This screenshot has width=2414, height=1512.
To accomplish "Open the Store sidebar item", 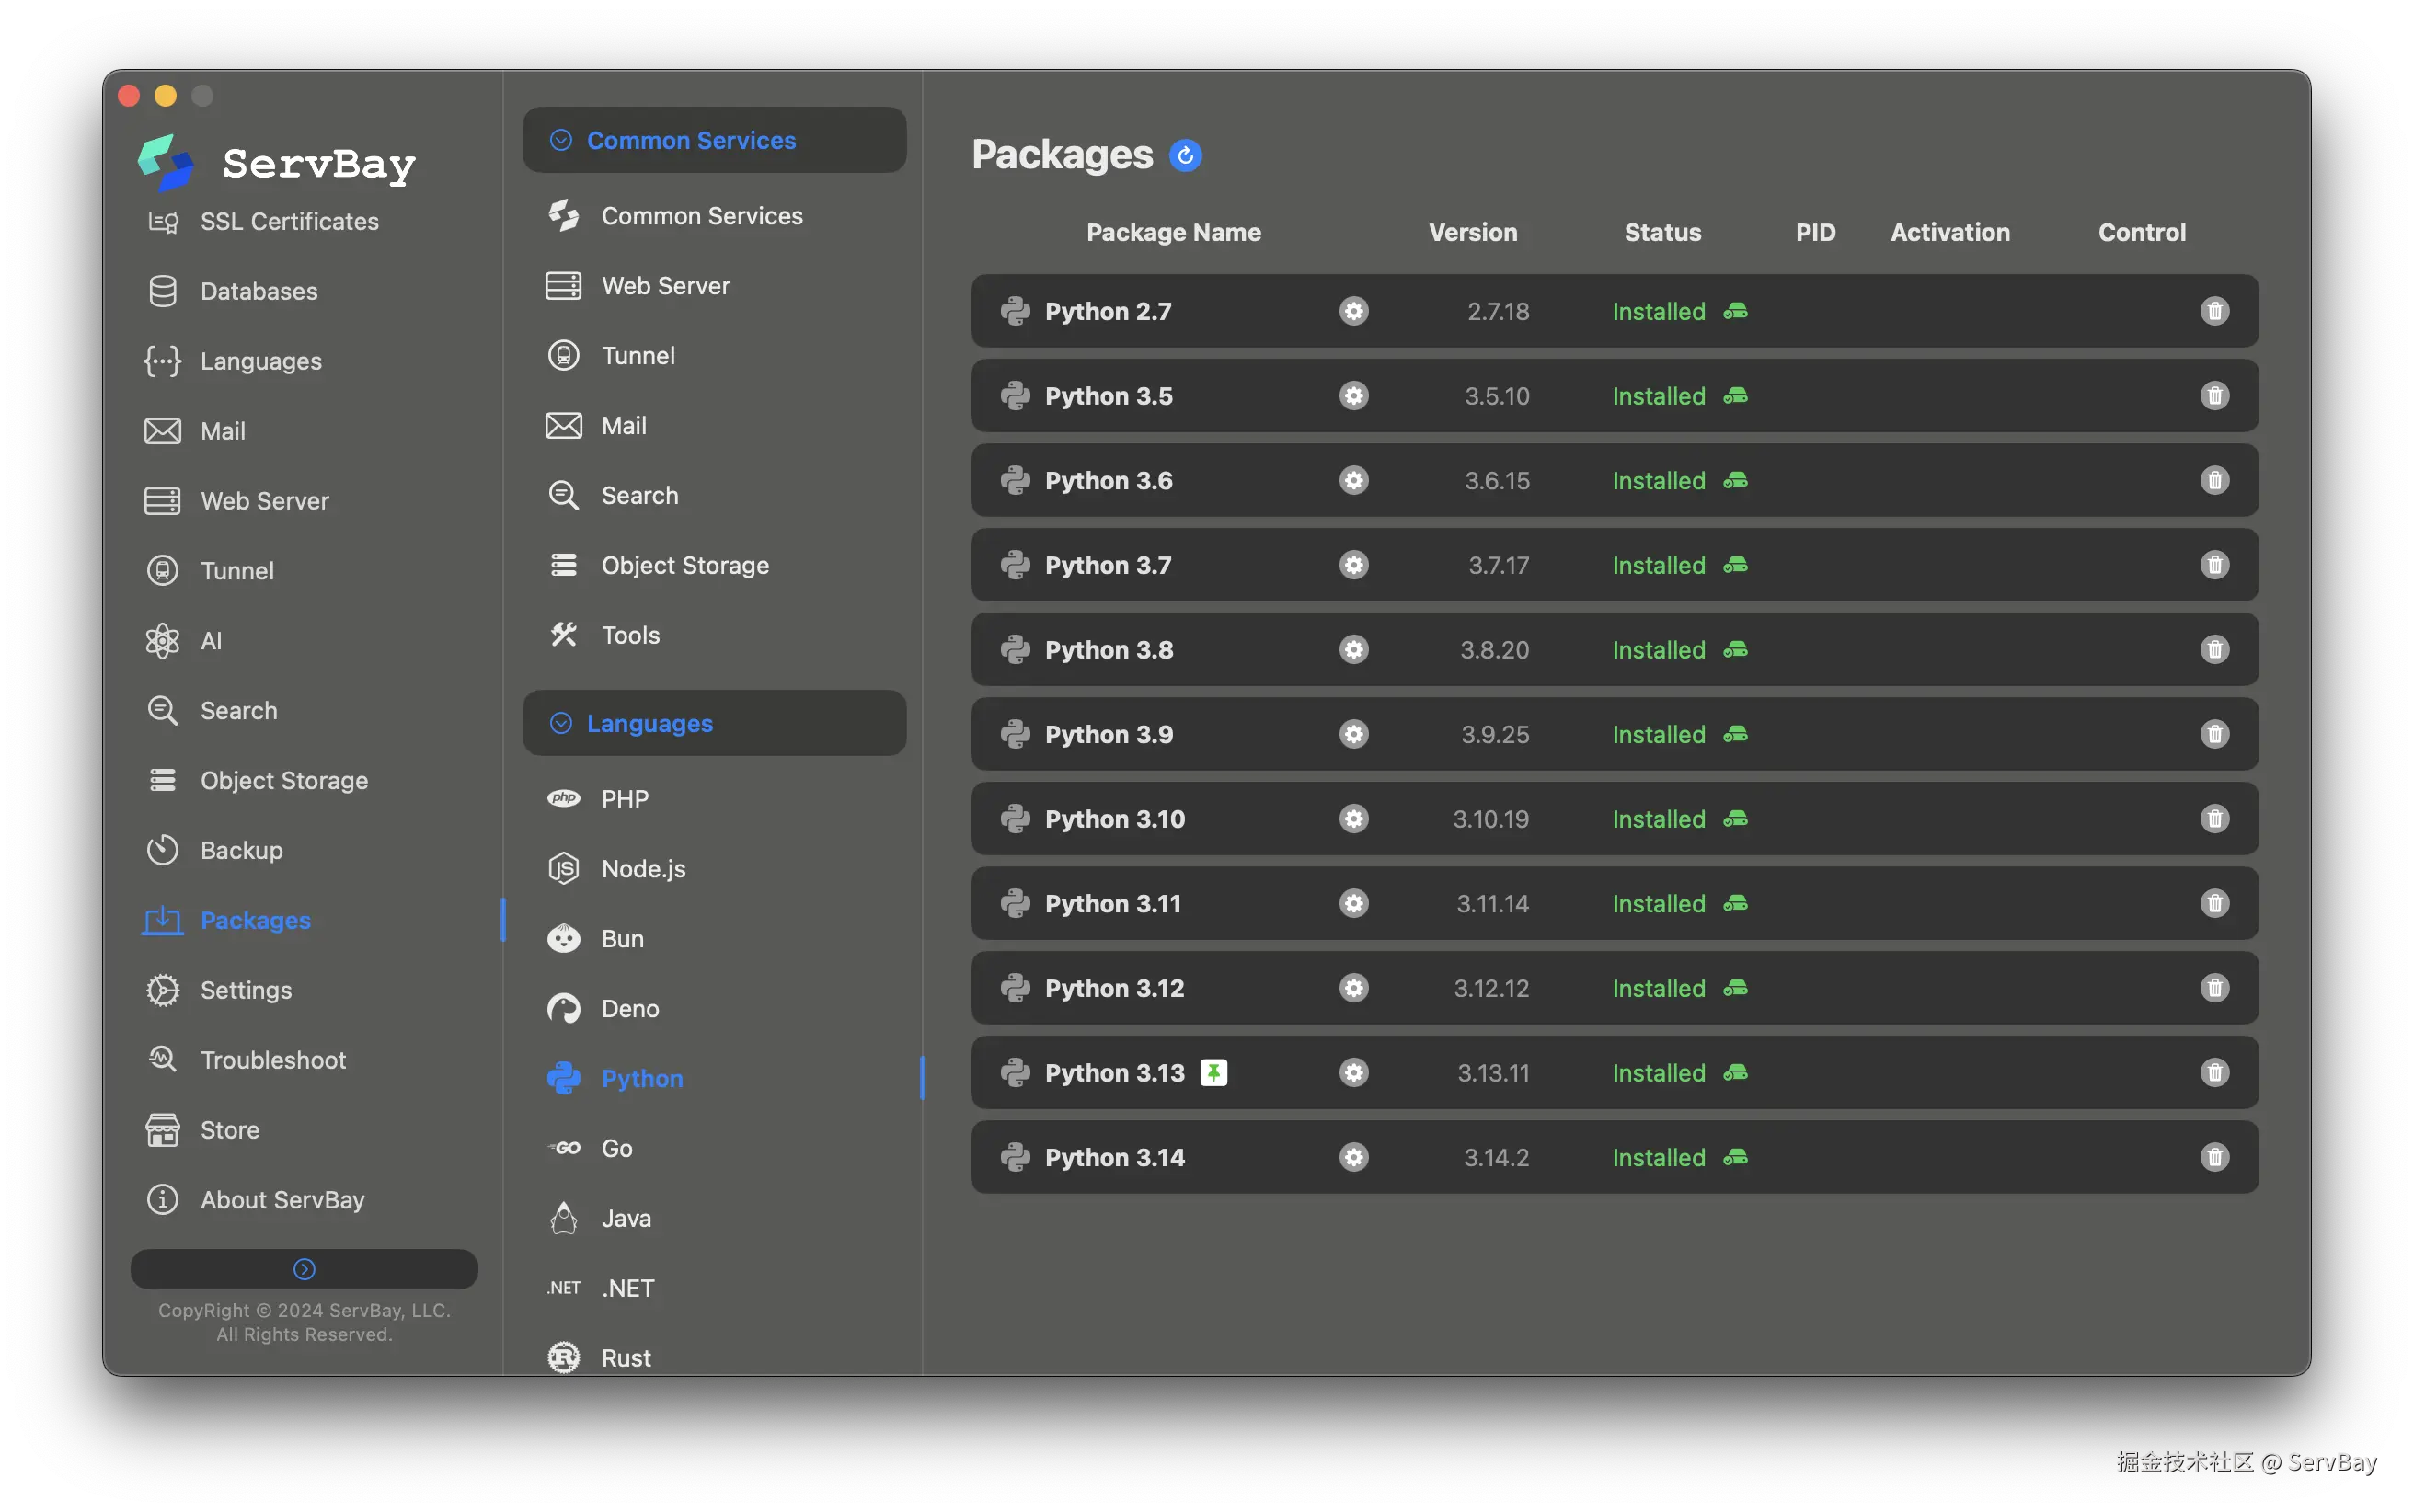I will pos(230,1130).
